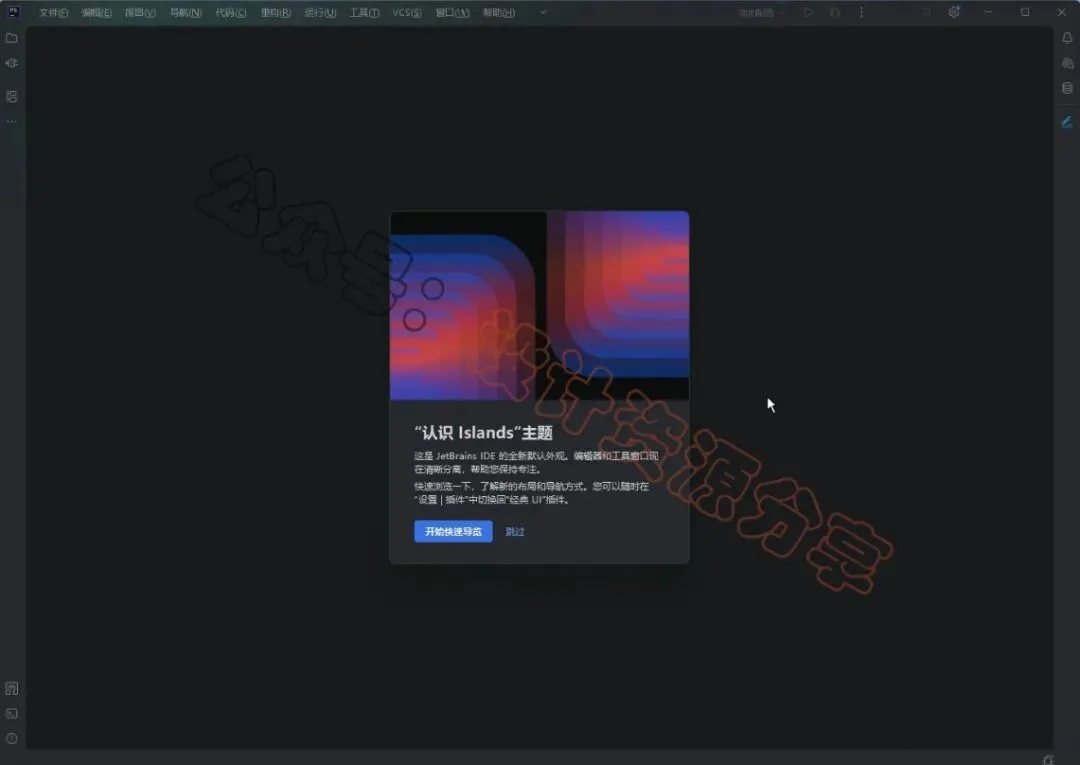Open the Notifications bell icon
Screen dimensions: 1080x765
1067,38
